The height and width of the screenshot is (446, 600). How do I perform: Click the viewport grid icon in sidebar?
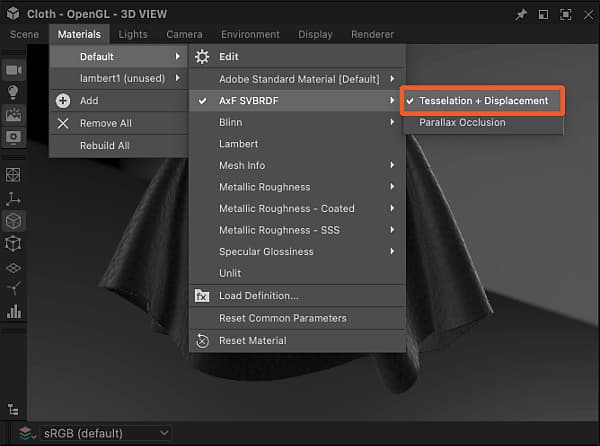13,175
